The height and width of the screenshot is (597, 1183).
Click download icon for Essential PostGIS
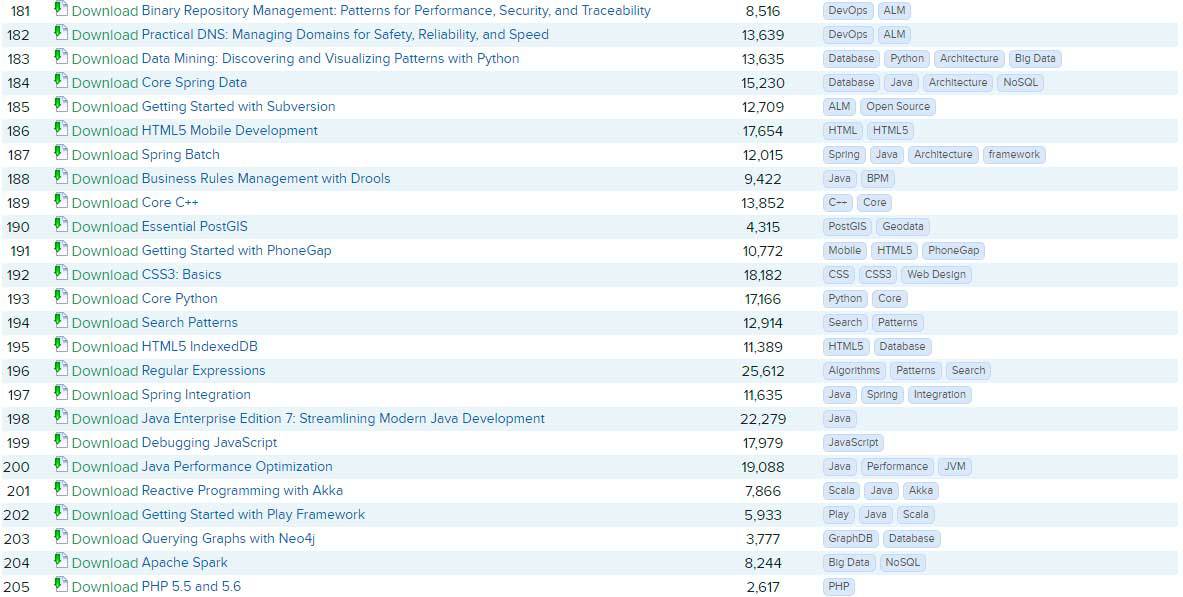(61, 225)
